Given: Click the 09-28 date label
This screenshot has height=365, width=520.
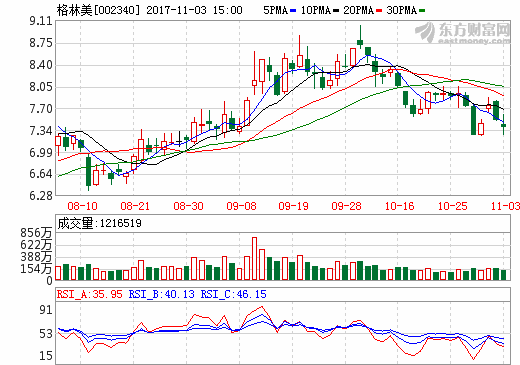Looking at the screenshot, I should [346, 206].
